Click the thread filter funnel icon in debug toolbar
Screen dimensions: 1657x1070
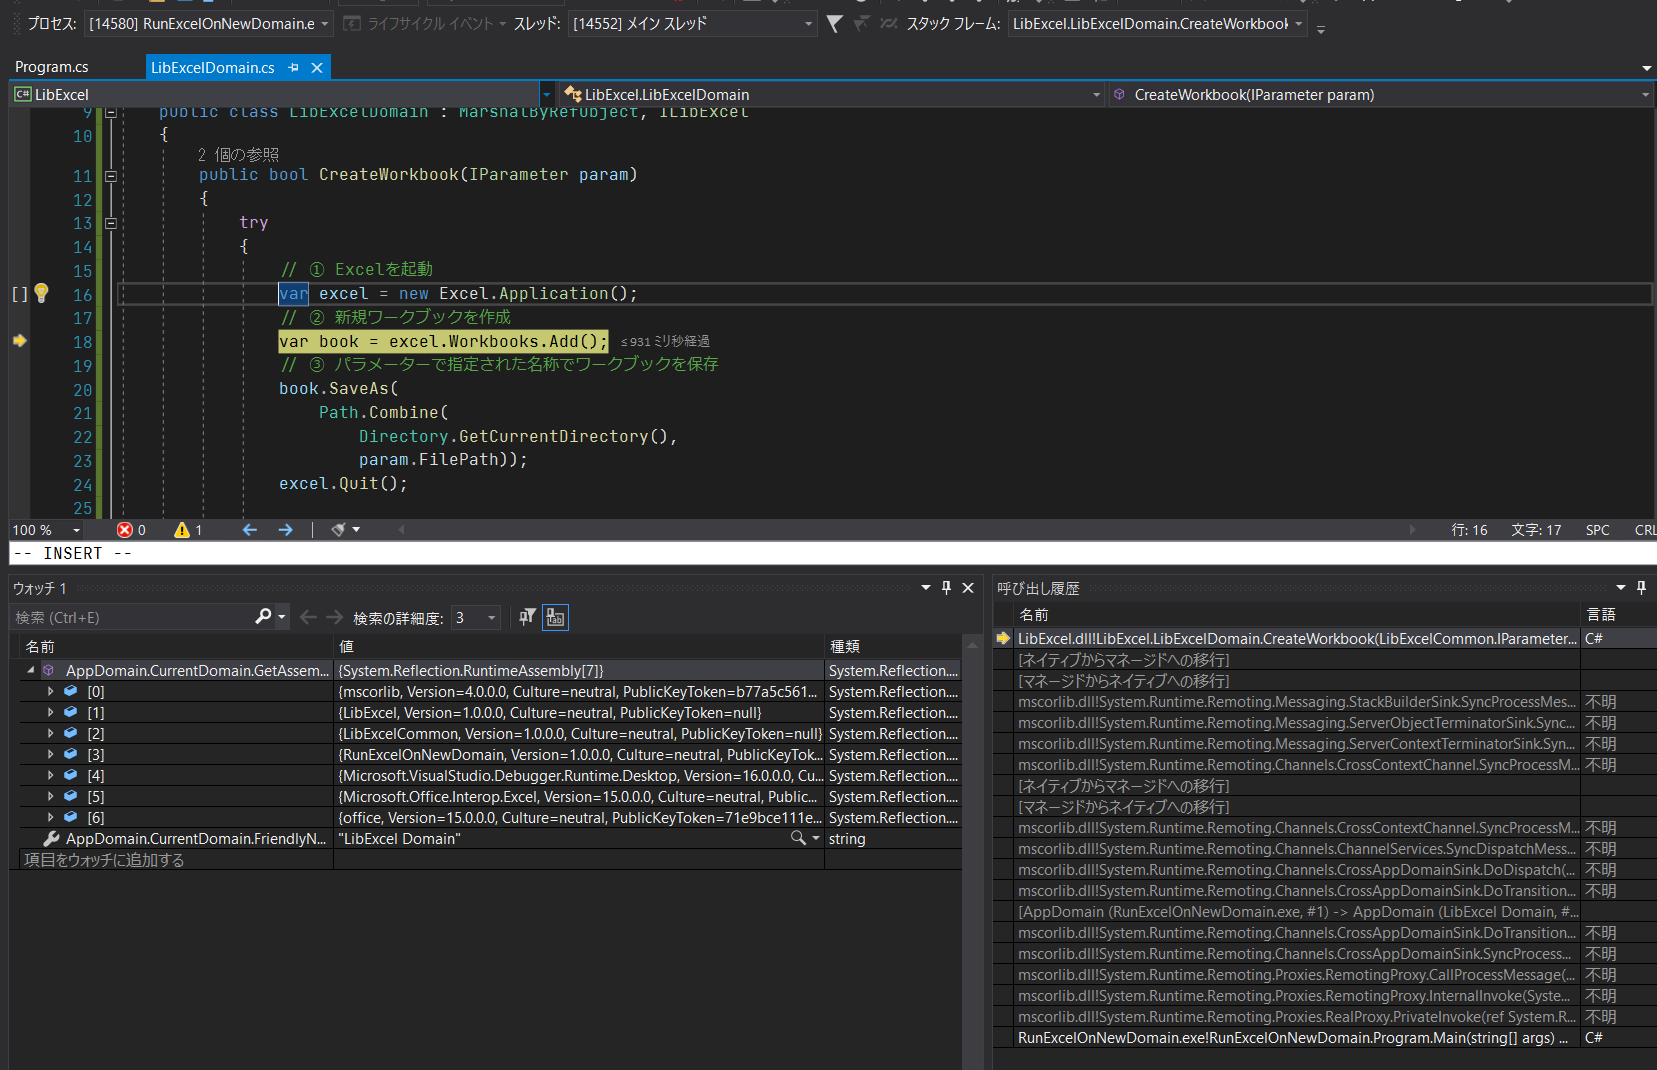(x=834, y=23)
